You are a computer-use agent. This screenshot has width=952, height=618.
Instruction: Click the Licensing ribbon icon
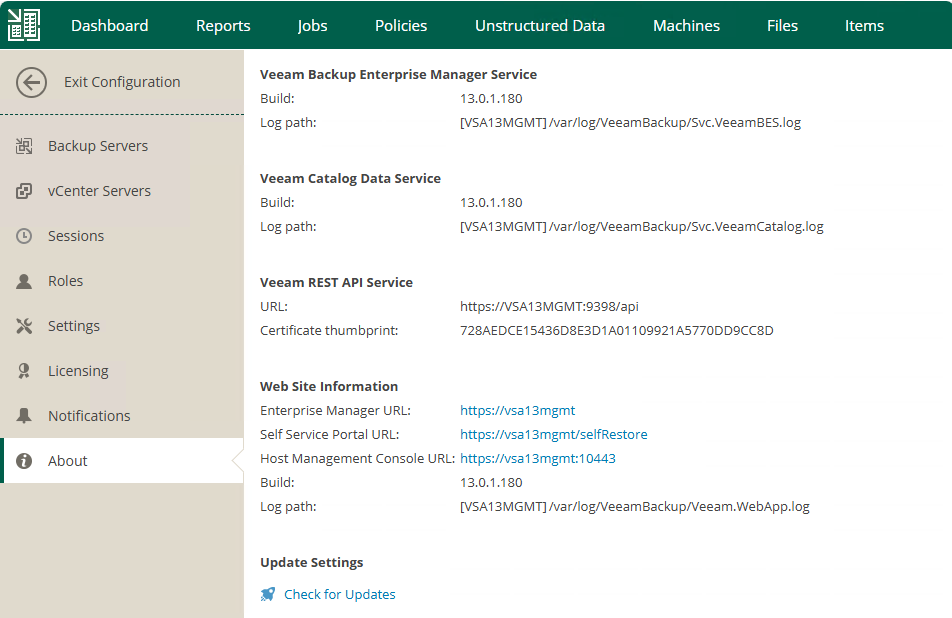pyautogui.click(x=25, y=371)
